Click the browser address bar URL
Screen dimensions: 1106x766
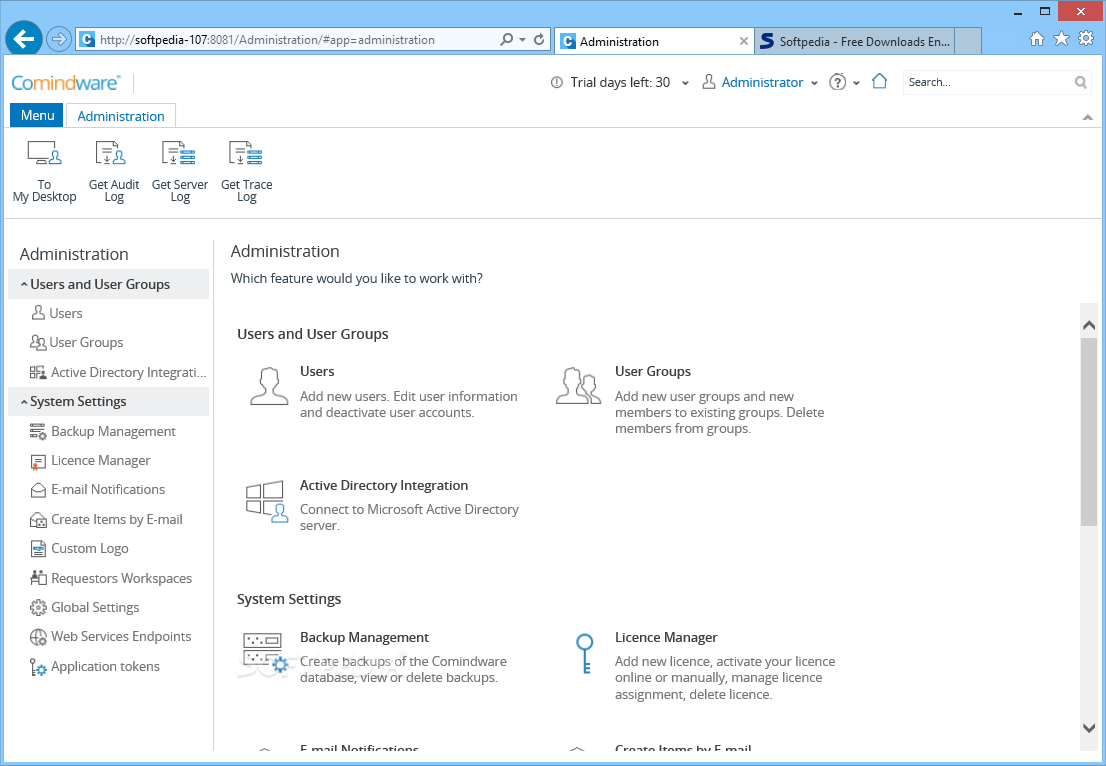[x=267, y=39]
